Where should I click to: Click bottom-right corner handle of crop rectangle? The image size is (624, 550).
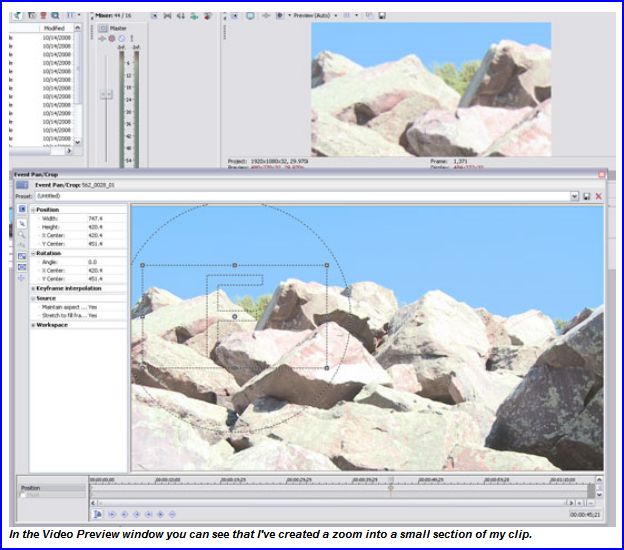click(327, 368)
